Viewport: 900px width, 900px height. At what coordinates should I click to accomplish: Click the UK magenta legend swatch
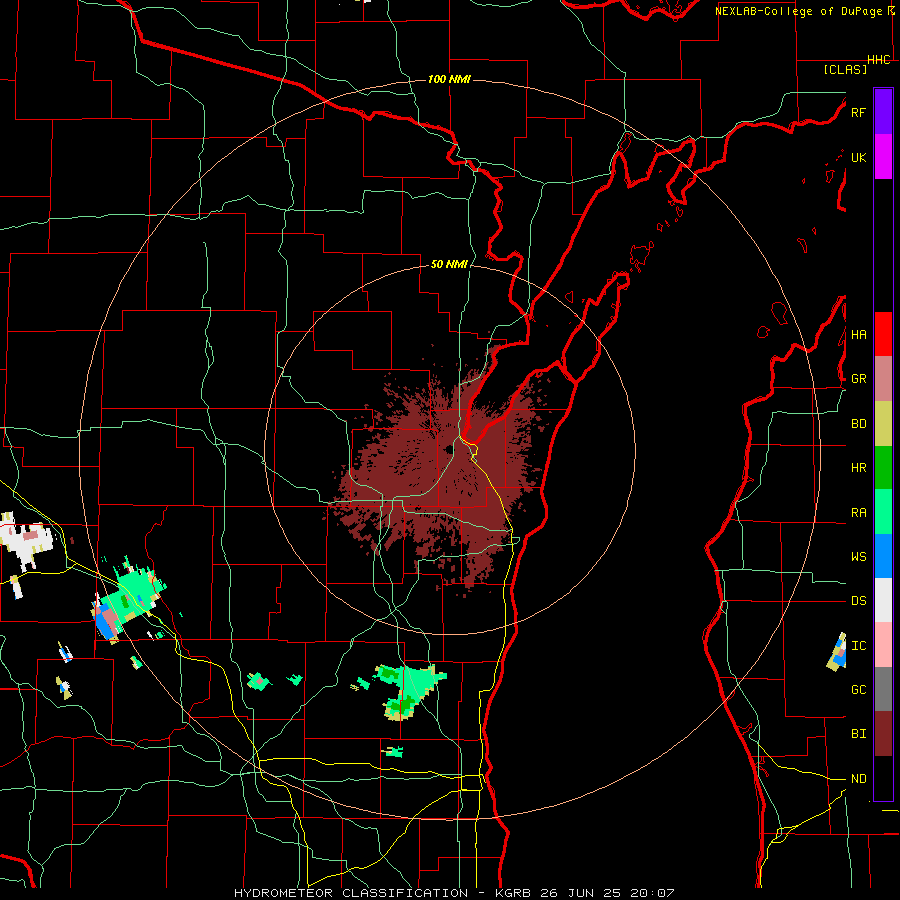tap(883, 157)
